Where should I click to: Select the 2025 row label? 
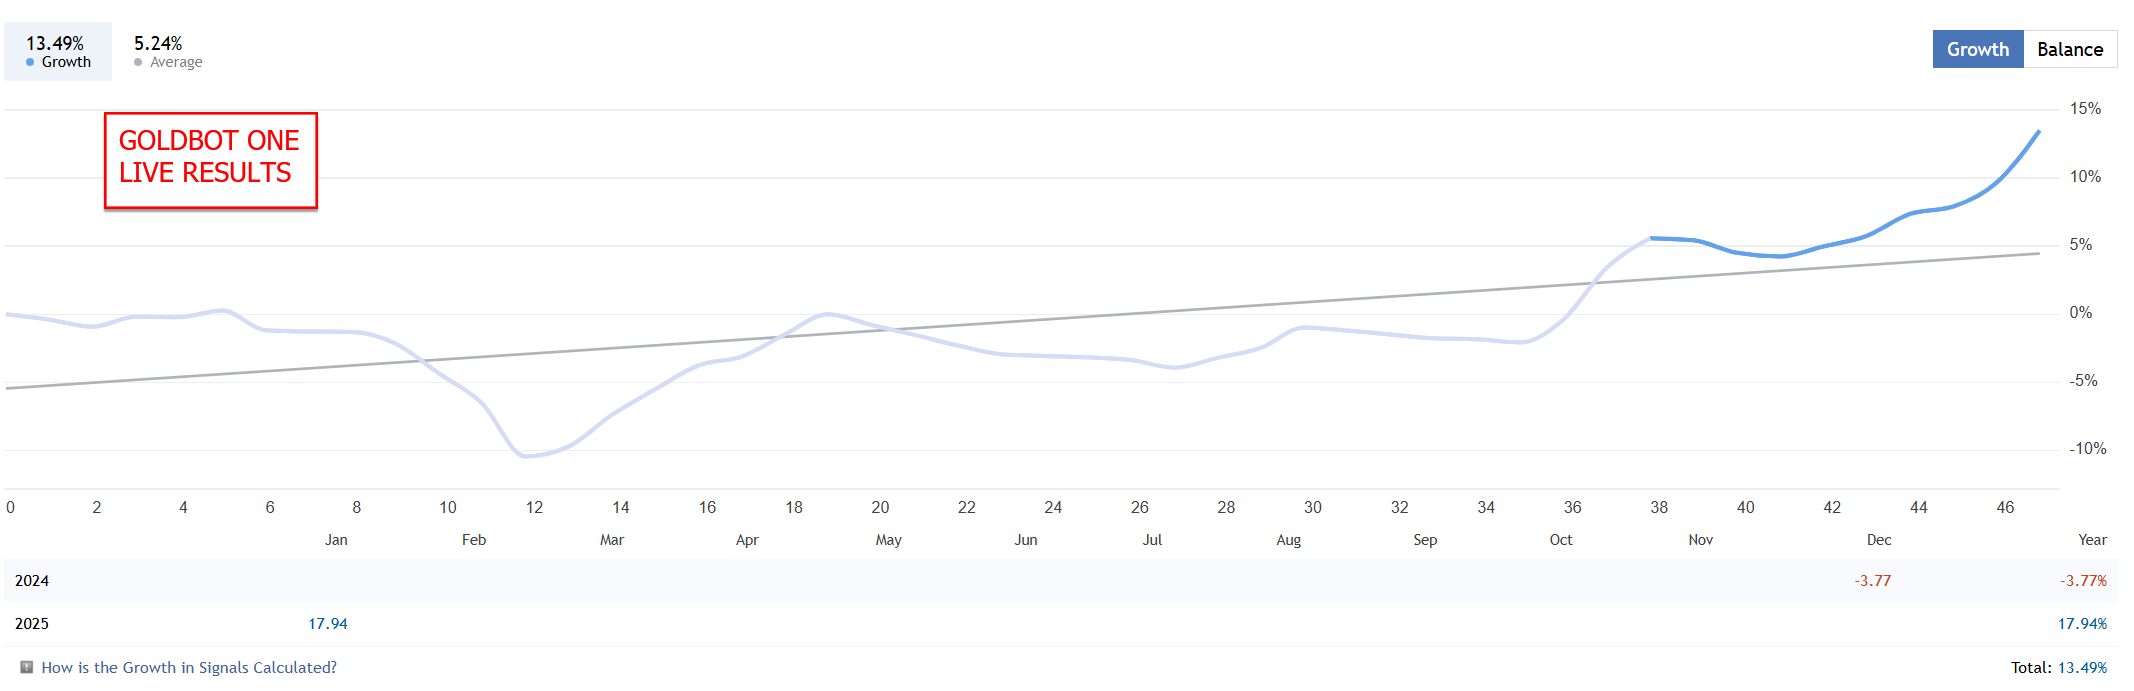(x=32, y=624)
